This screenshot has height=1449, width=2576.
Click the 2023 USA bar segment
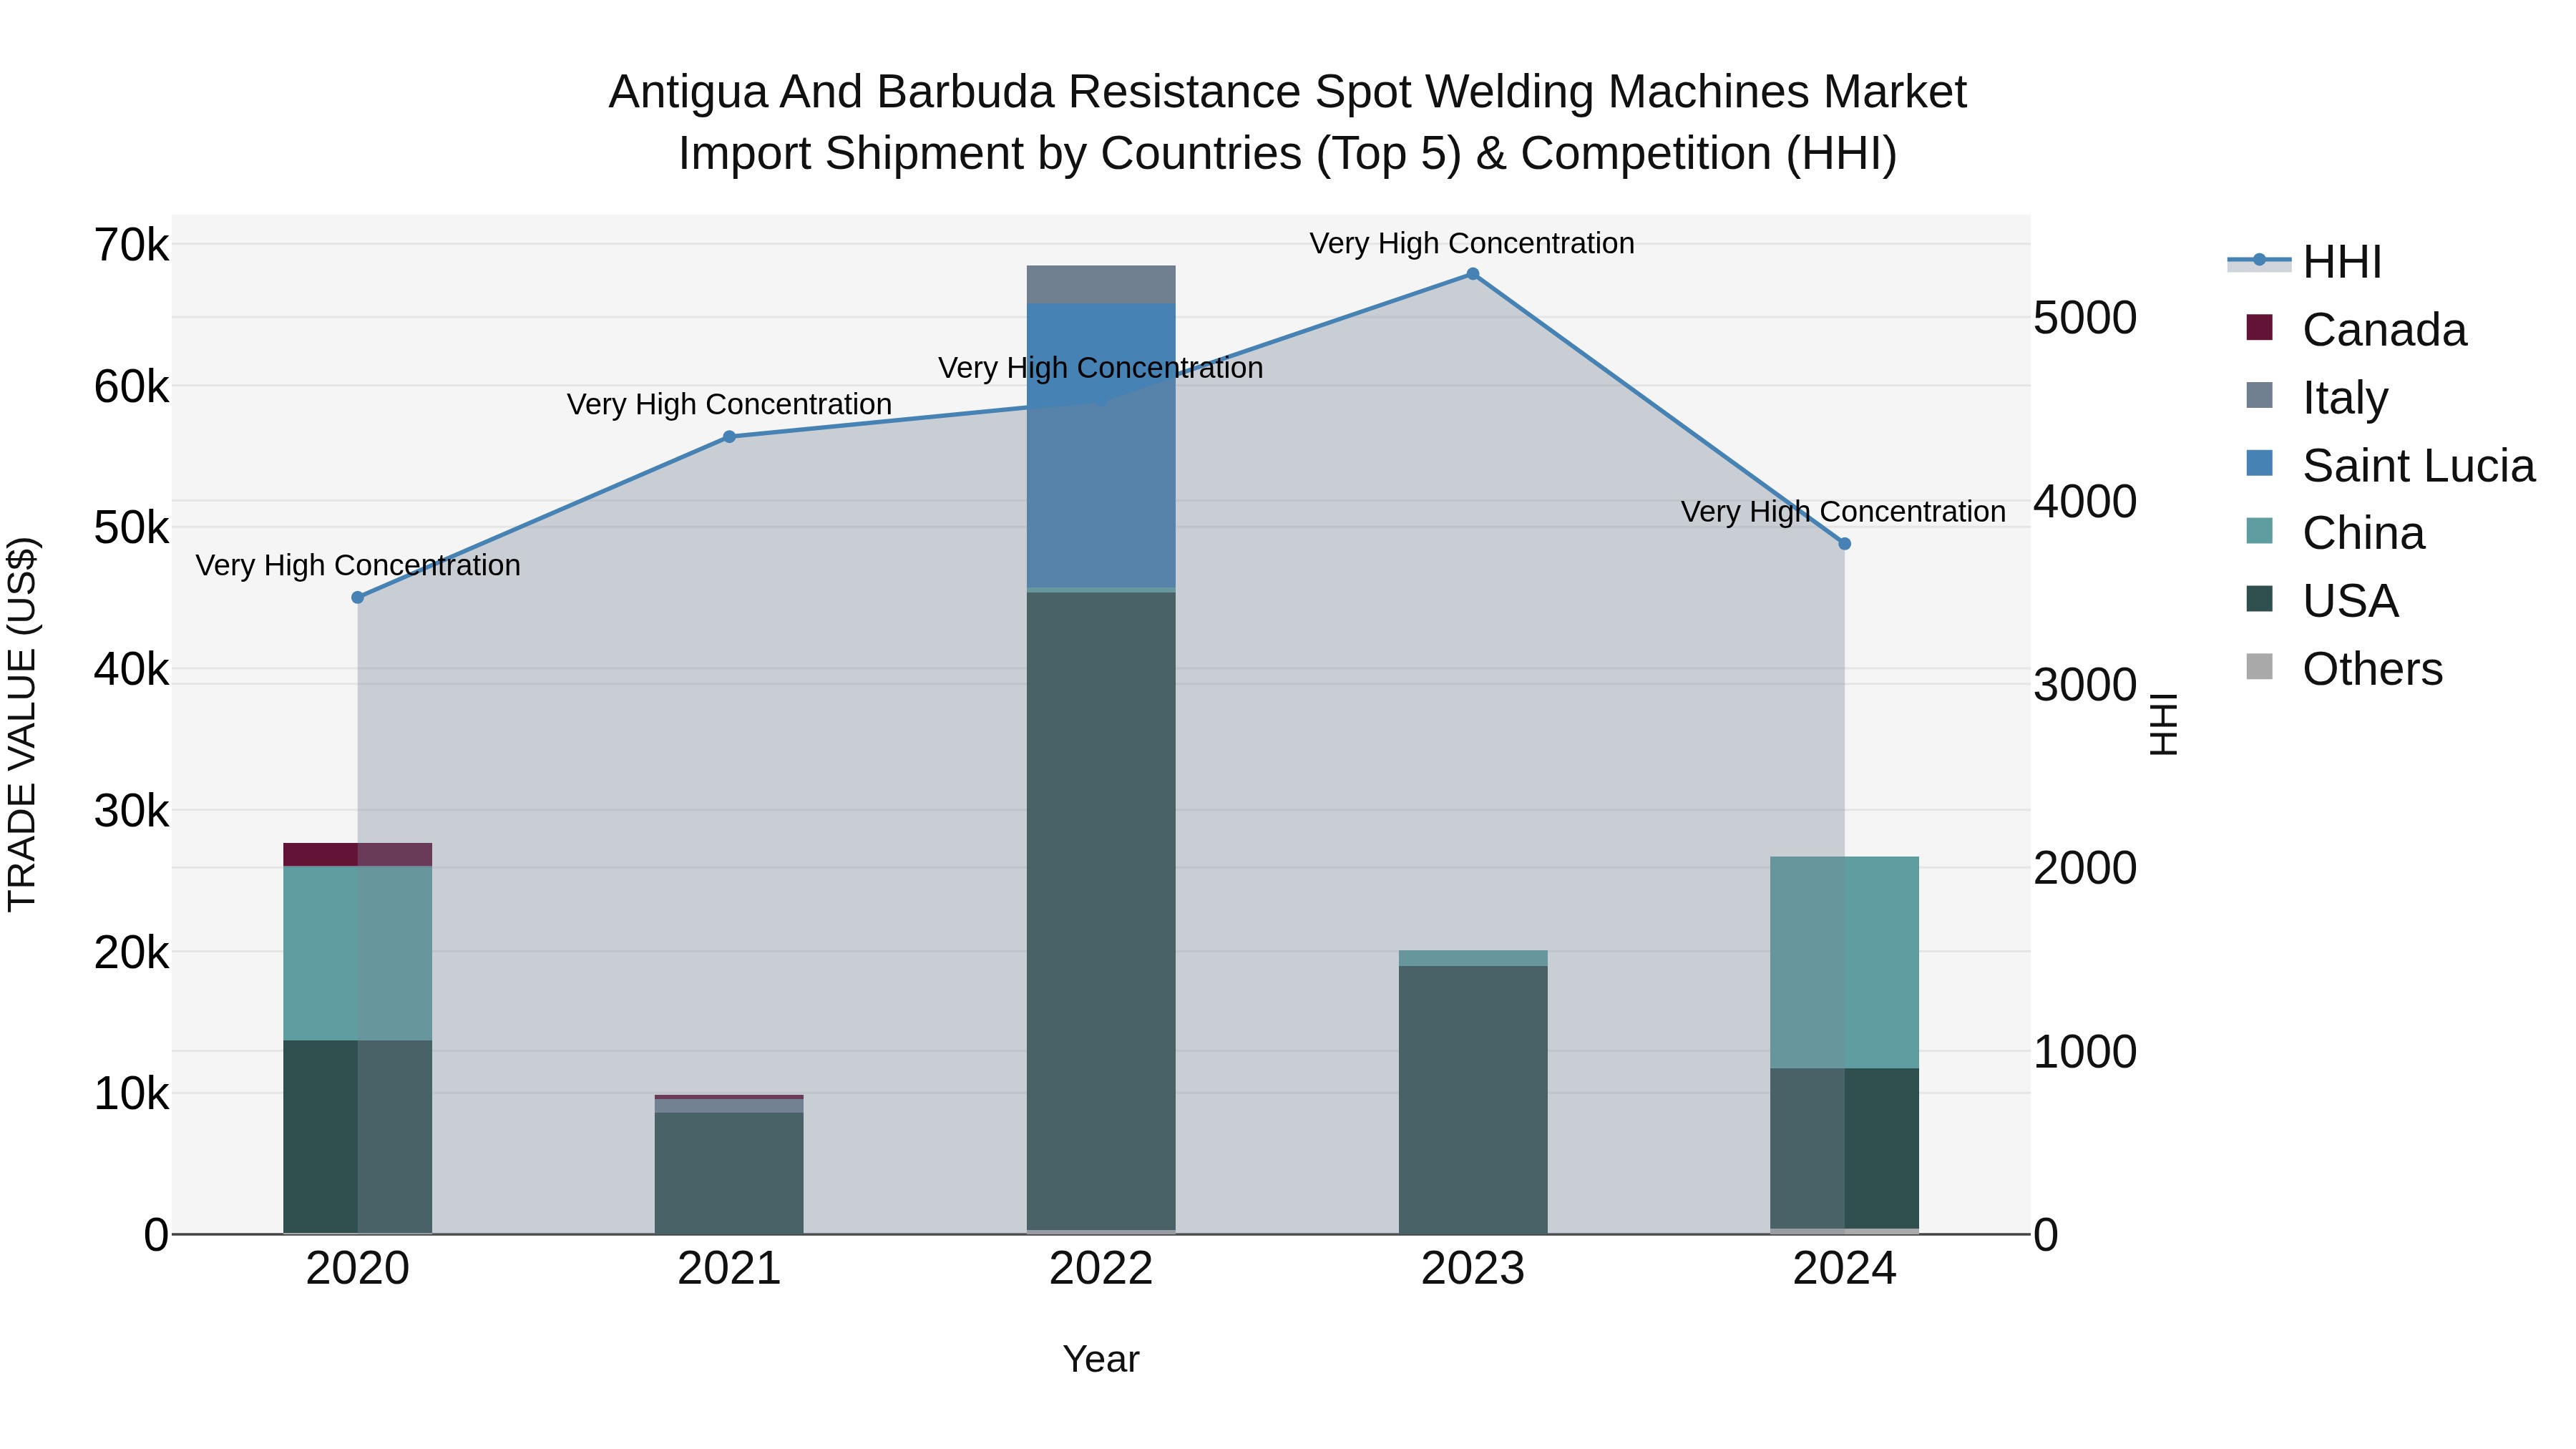(1473, 1100)
